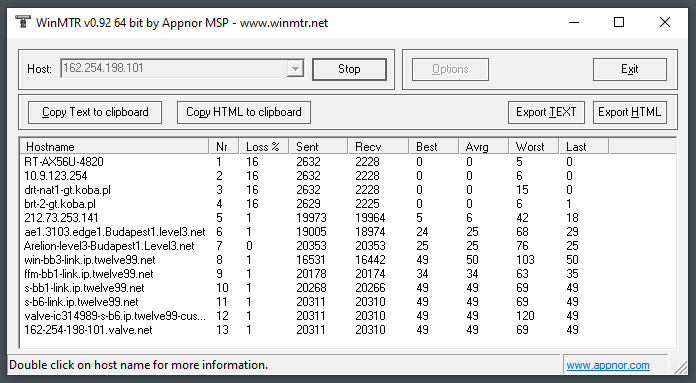The height and width of the screenshot is (383, 696).
Task: Click Recv value 20353 for hop 7
Action: [370, 246]
